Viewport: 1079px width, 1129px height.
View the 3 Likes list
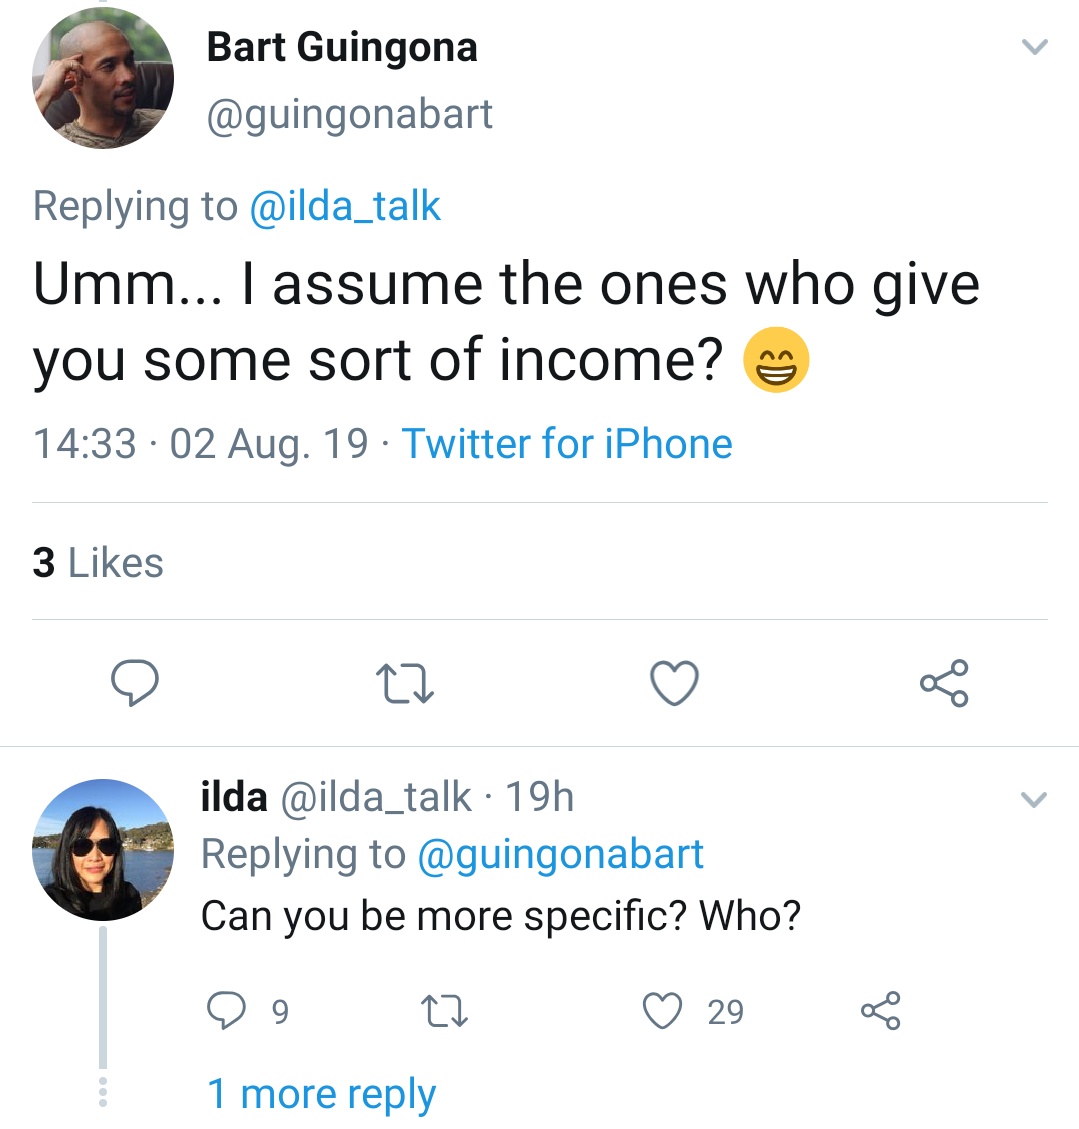point(98,562)
